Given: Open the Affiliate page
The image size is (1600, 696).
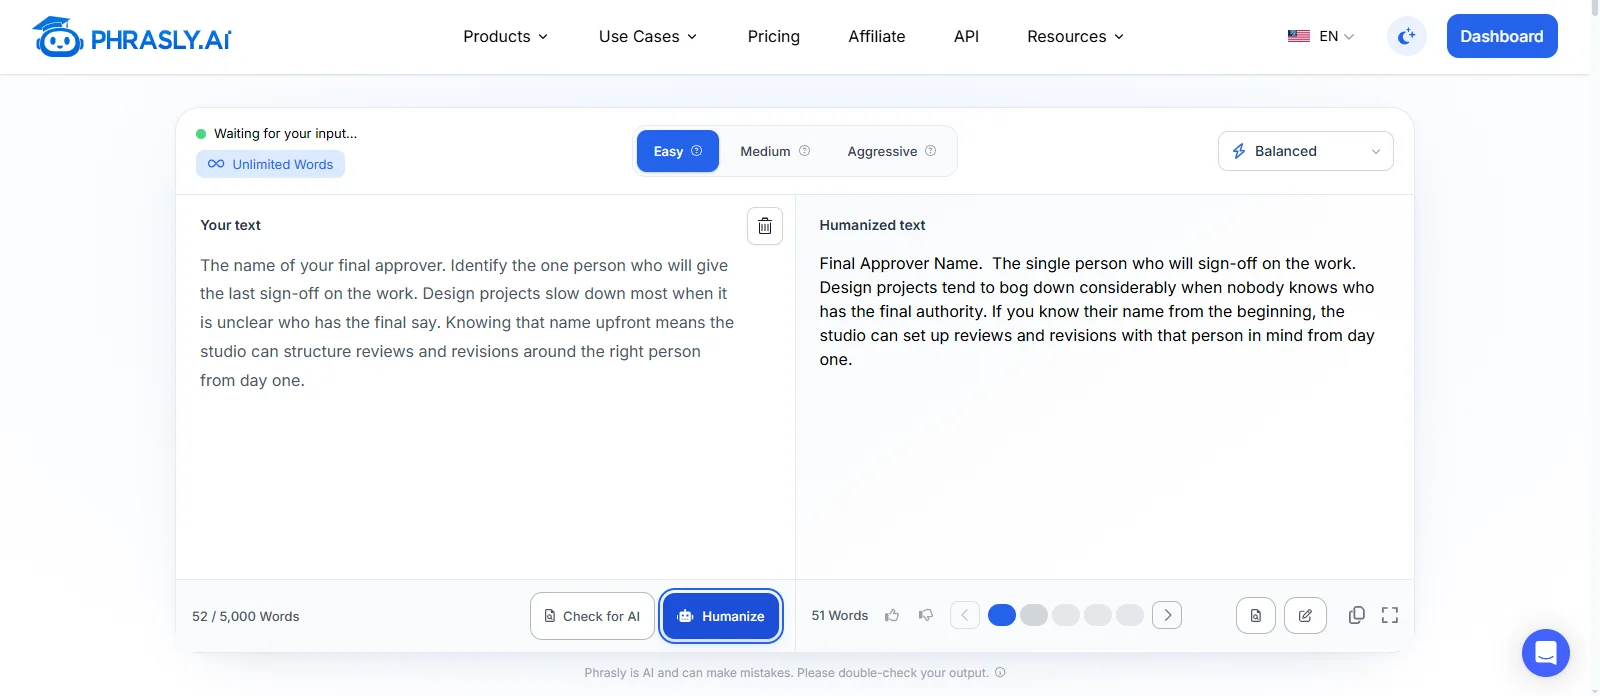Looking at the screenshot, I should tap(877, 36).
